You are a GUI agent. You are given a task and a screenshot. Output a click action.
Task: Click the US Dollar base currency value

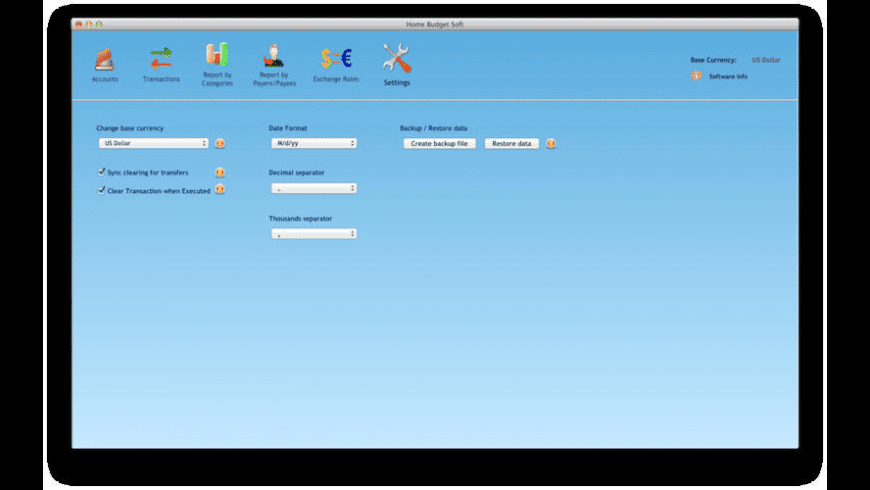click(x=766, y=60)
